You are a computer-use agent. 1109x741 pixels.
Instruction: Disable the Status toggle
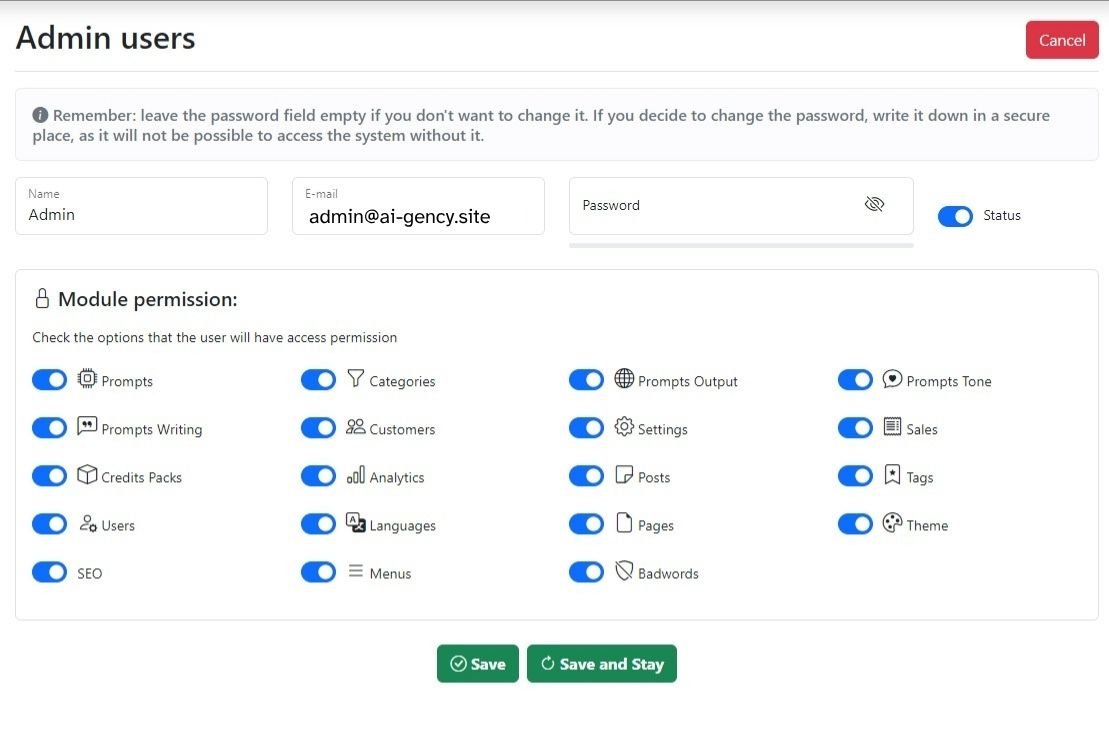[955, 216]
